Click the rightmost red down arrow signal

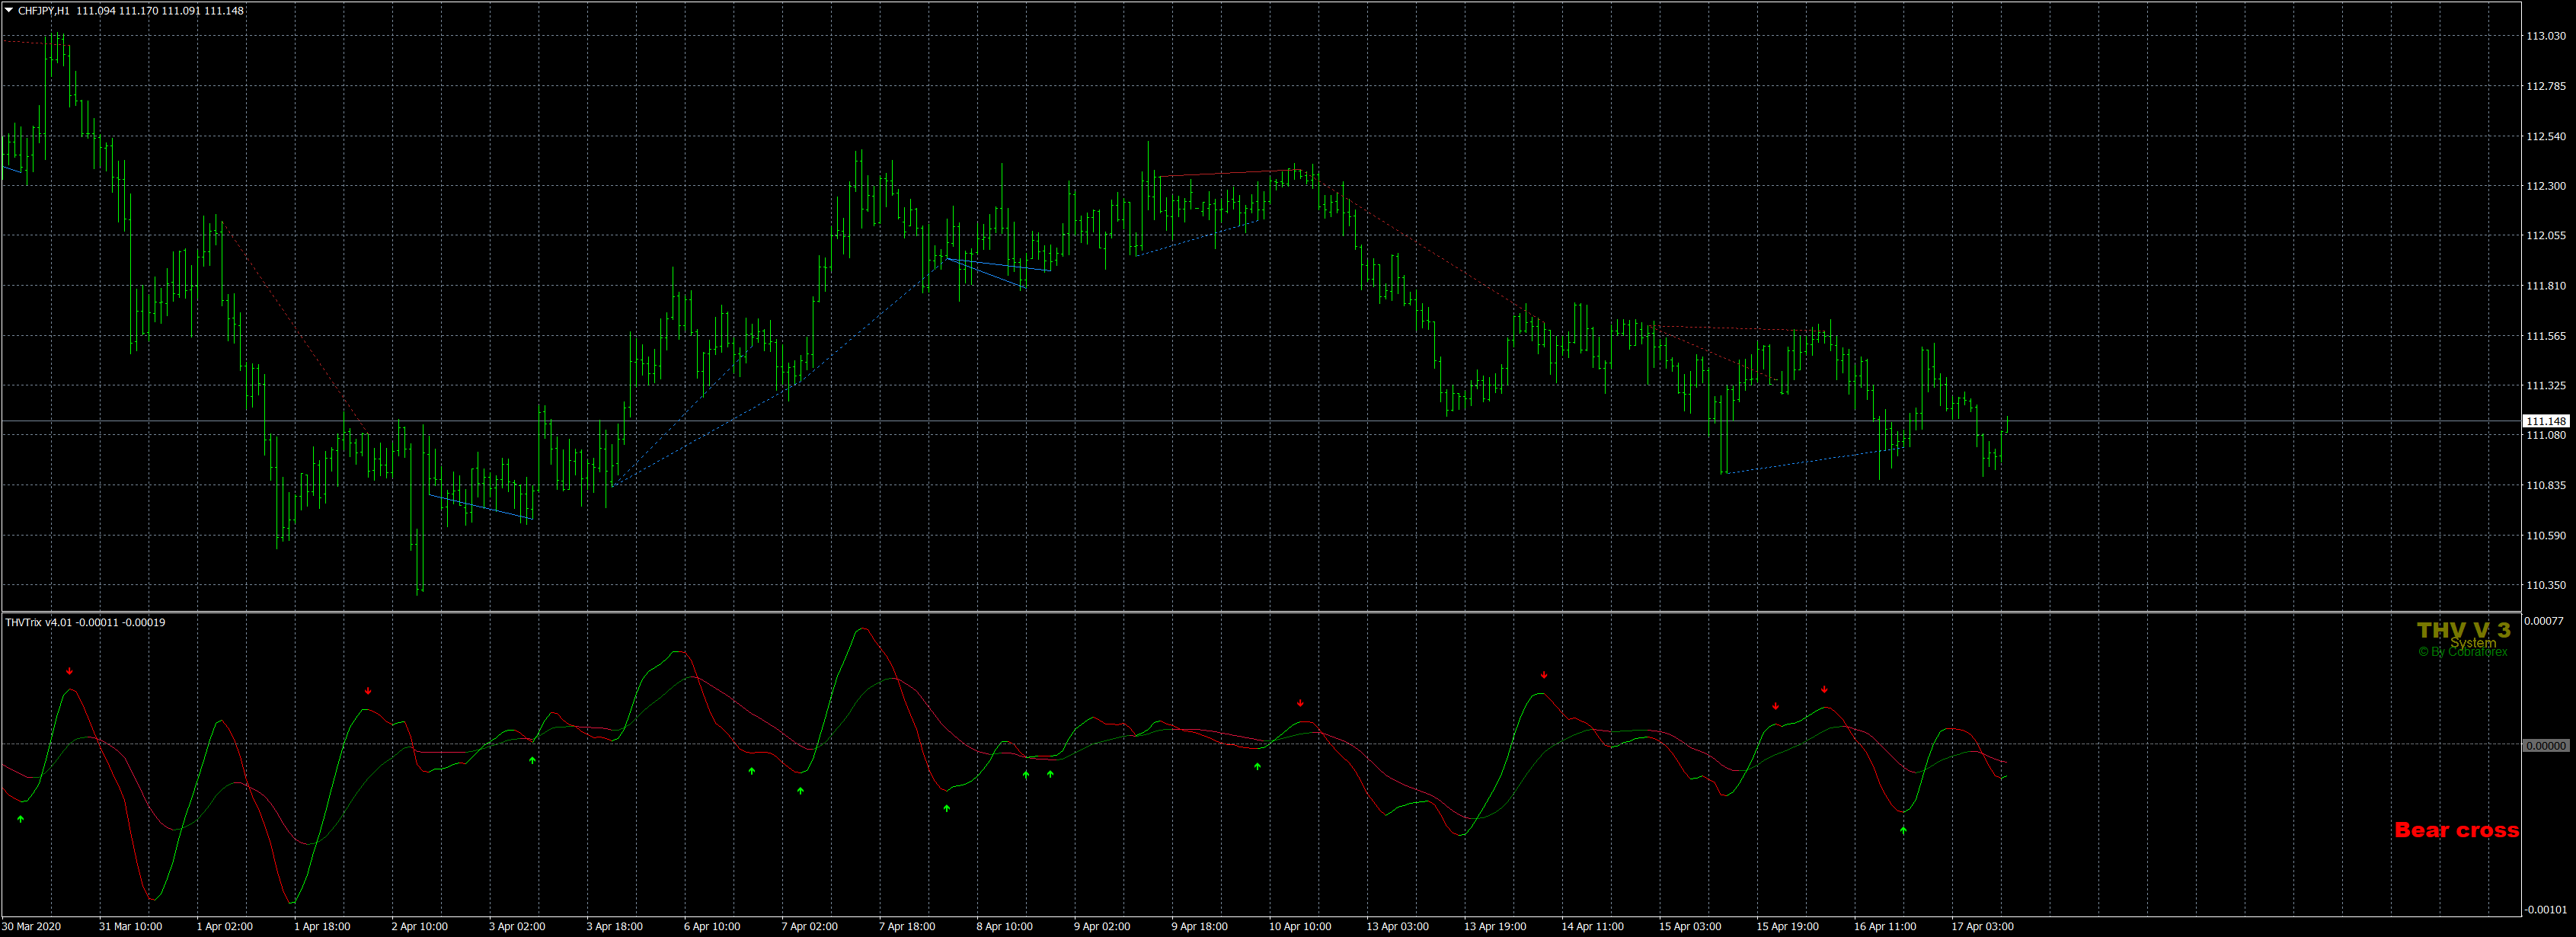1824,689
